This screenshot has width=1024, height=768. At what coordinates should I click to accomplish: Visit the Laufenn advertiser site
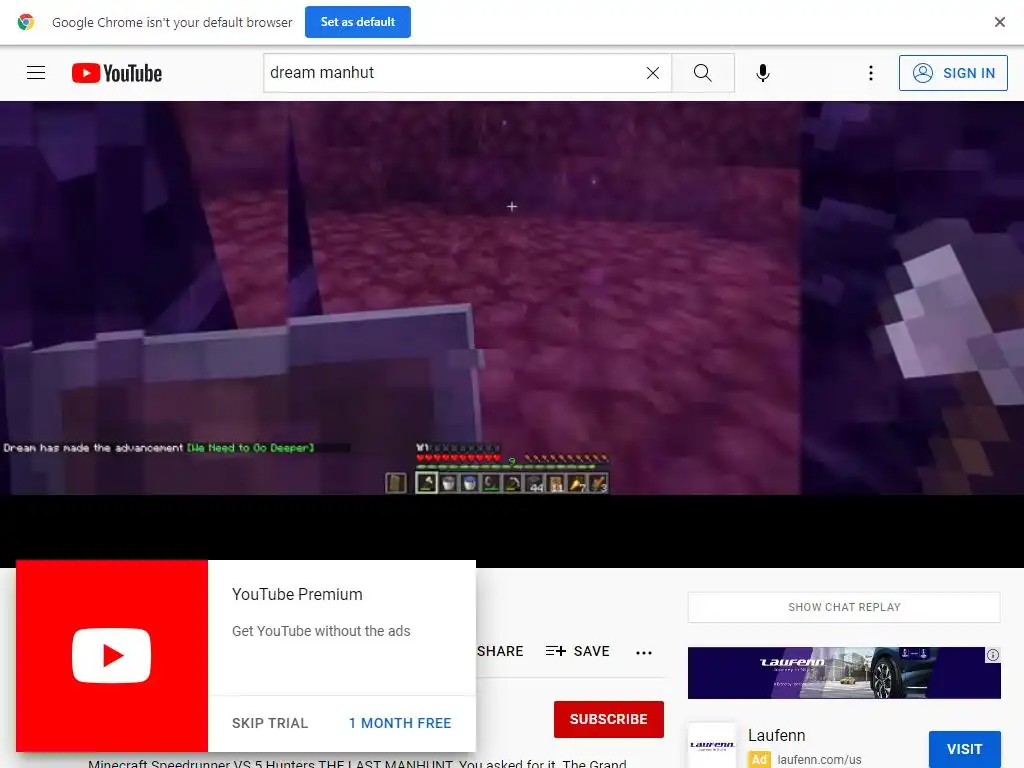[x=965, y=749]
